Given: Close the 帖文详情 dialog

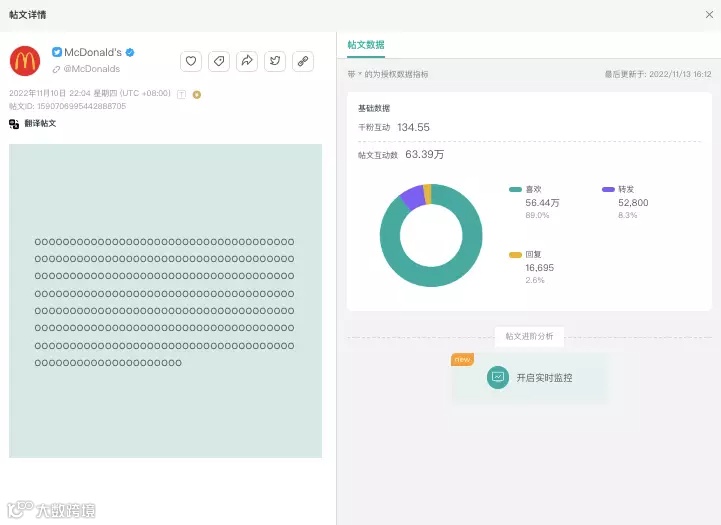Looking at the screenshot, I should [x=709, y=15].
